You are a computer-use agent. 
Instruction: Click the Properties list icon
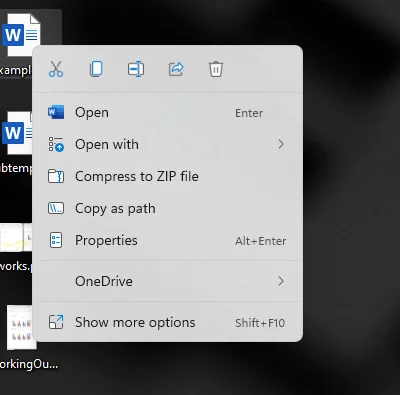click(x=56, y=240)
